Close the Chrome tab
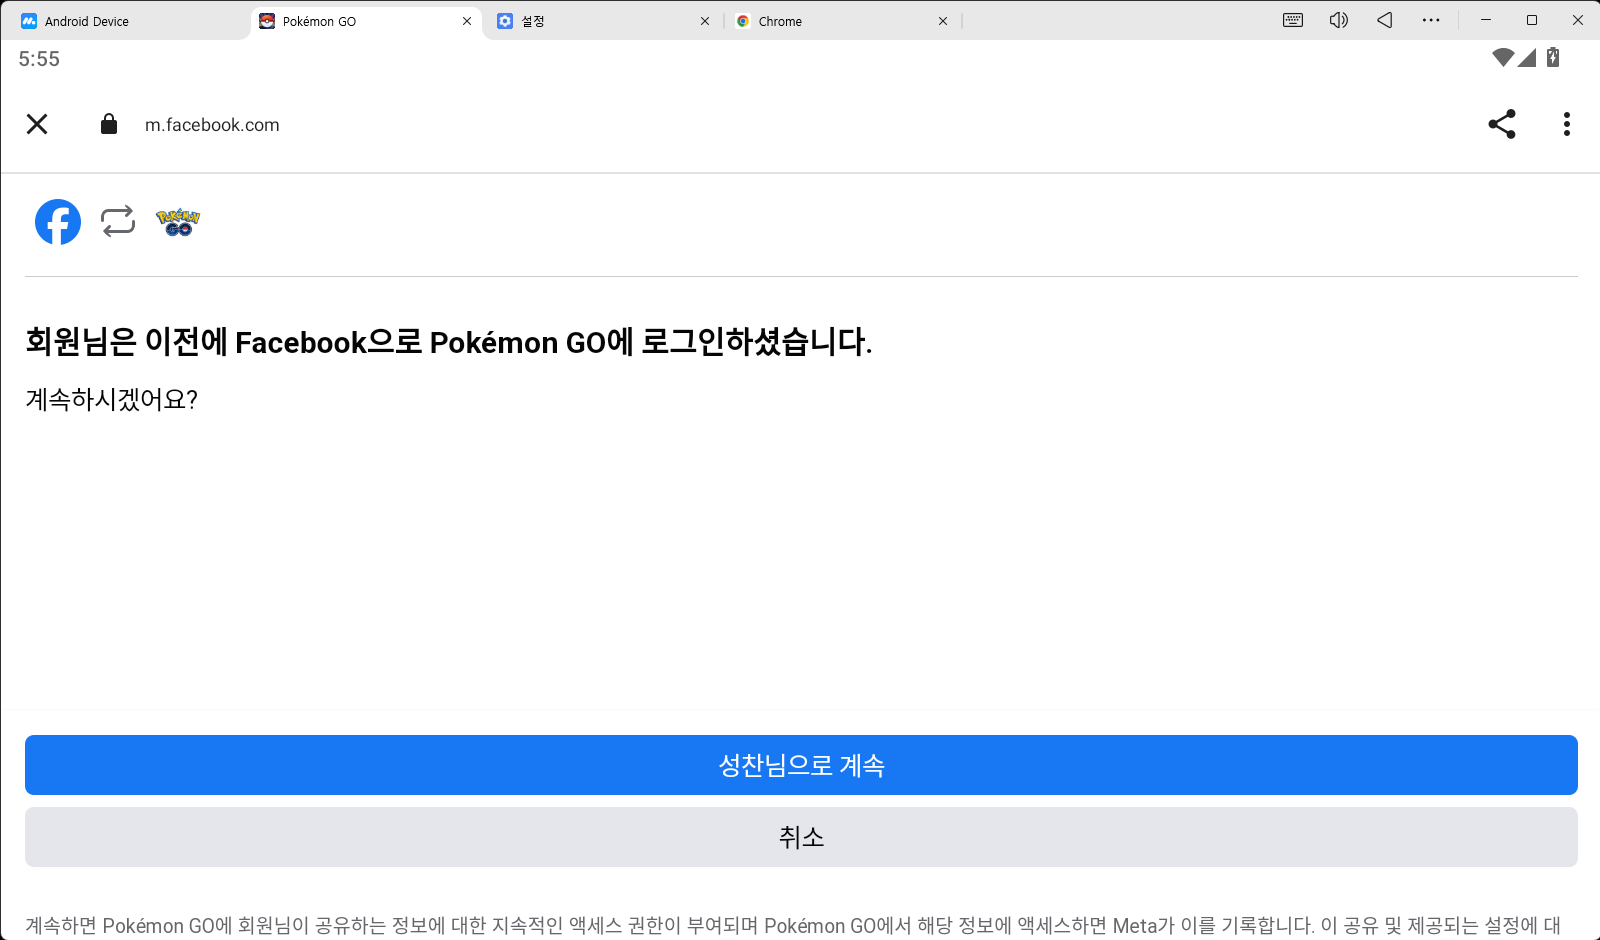This screenshot has width=1600, height=940. (943, 21)
